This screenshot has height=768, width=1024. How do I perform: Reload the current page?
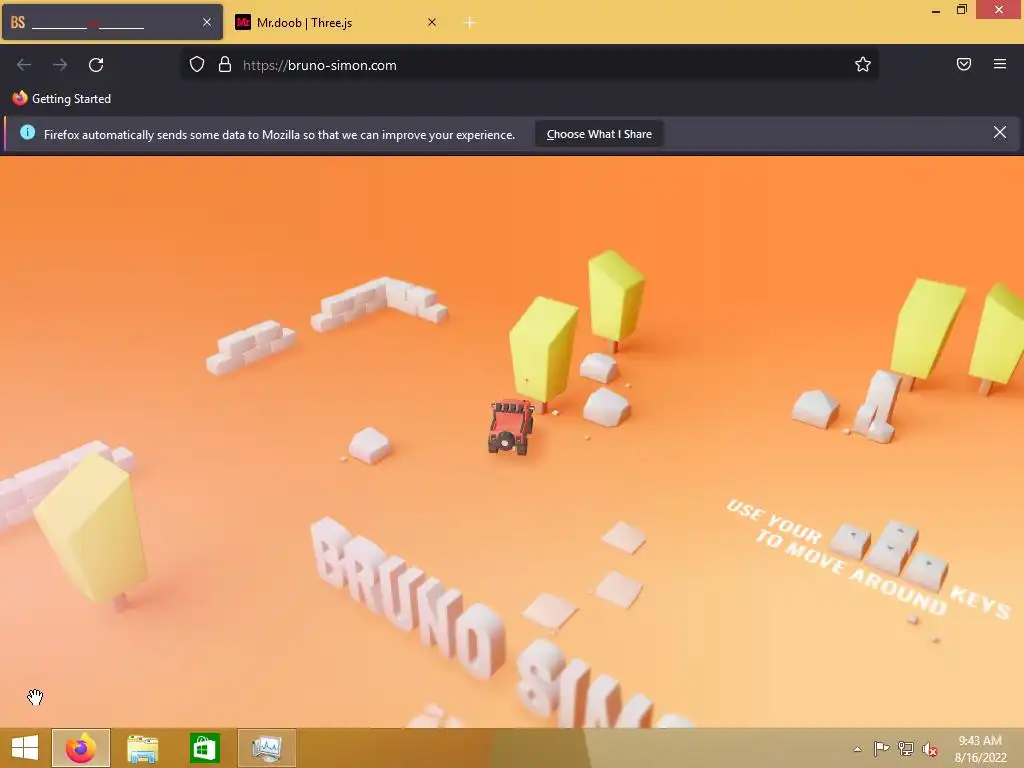pos(96,65)
